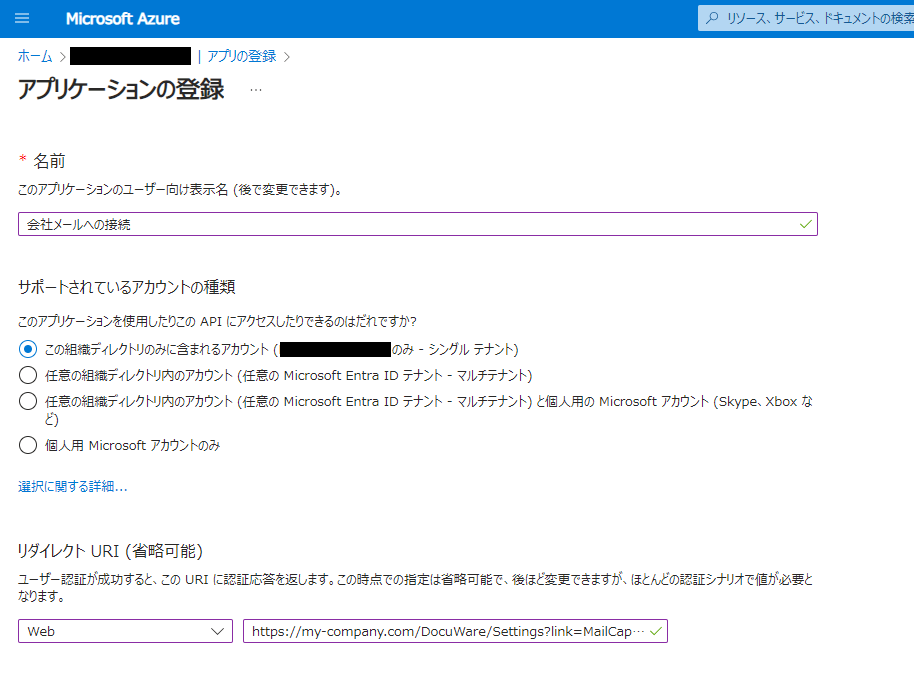Click サポートされているアカウントの種類 heading

126,287
